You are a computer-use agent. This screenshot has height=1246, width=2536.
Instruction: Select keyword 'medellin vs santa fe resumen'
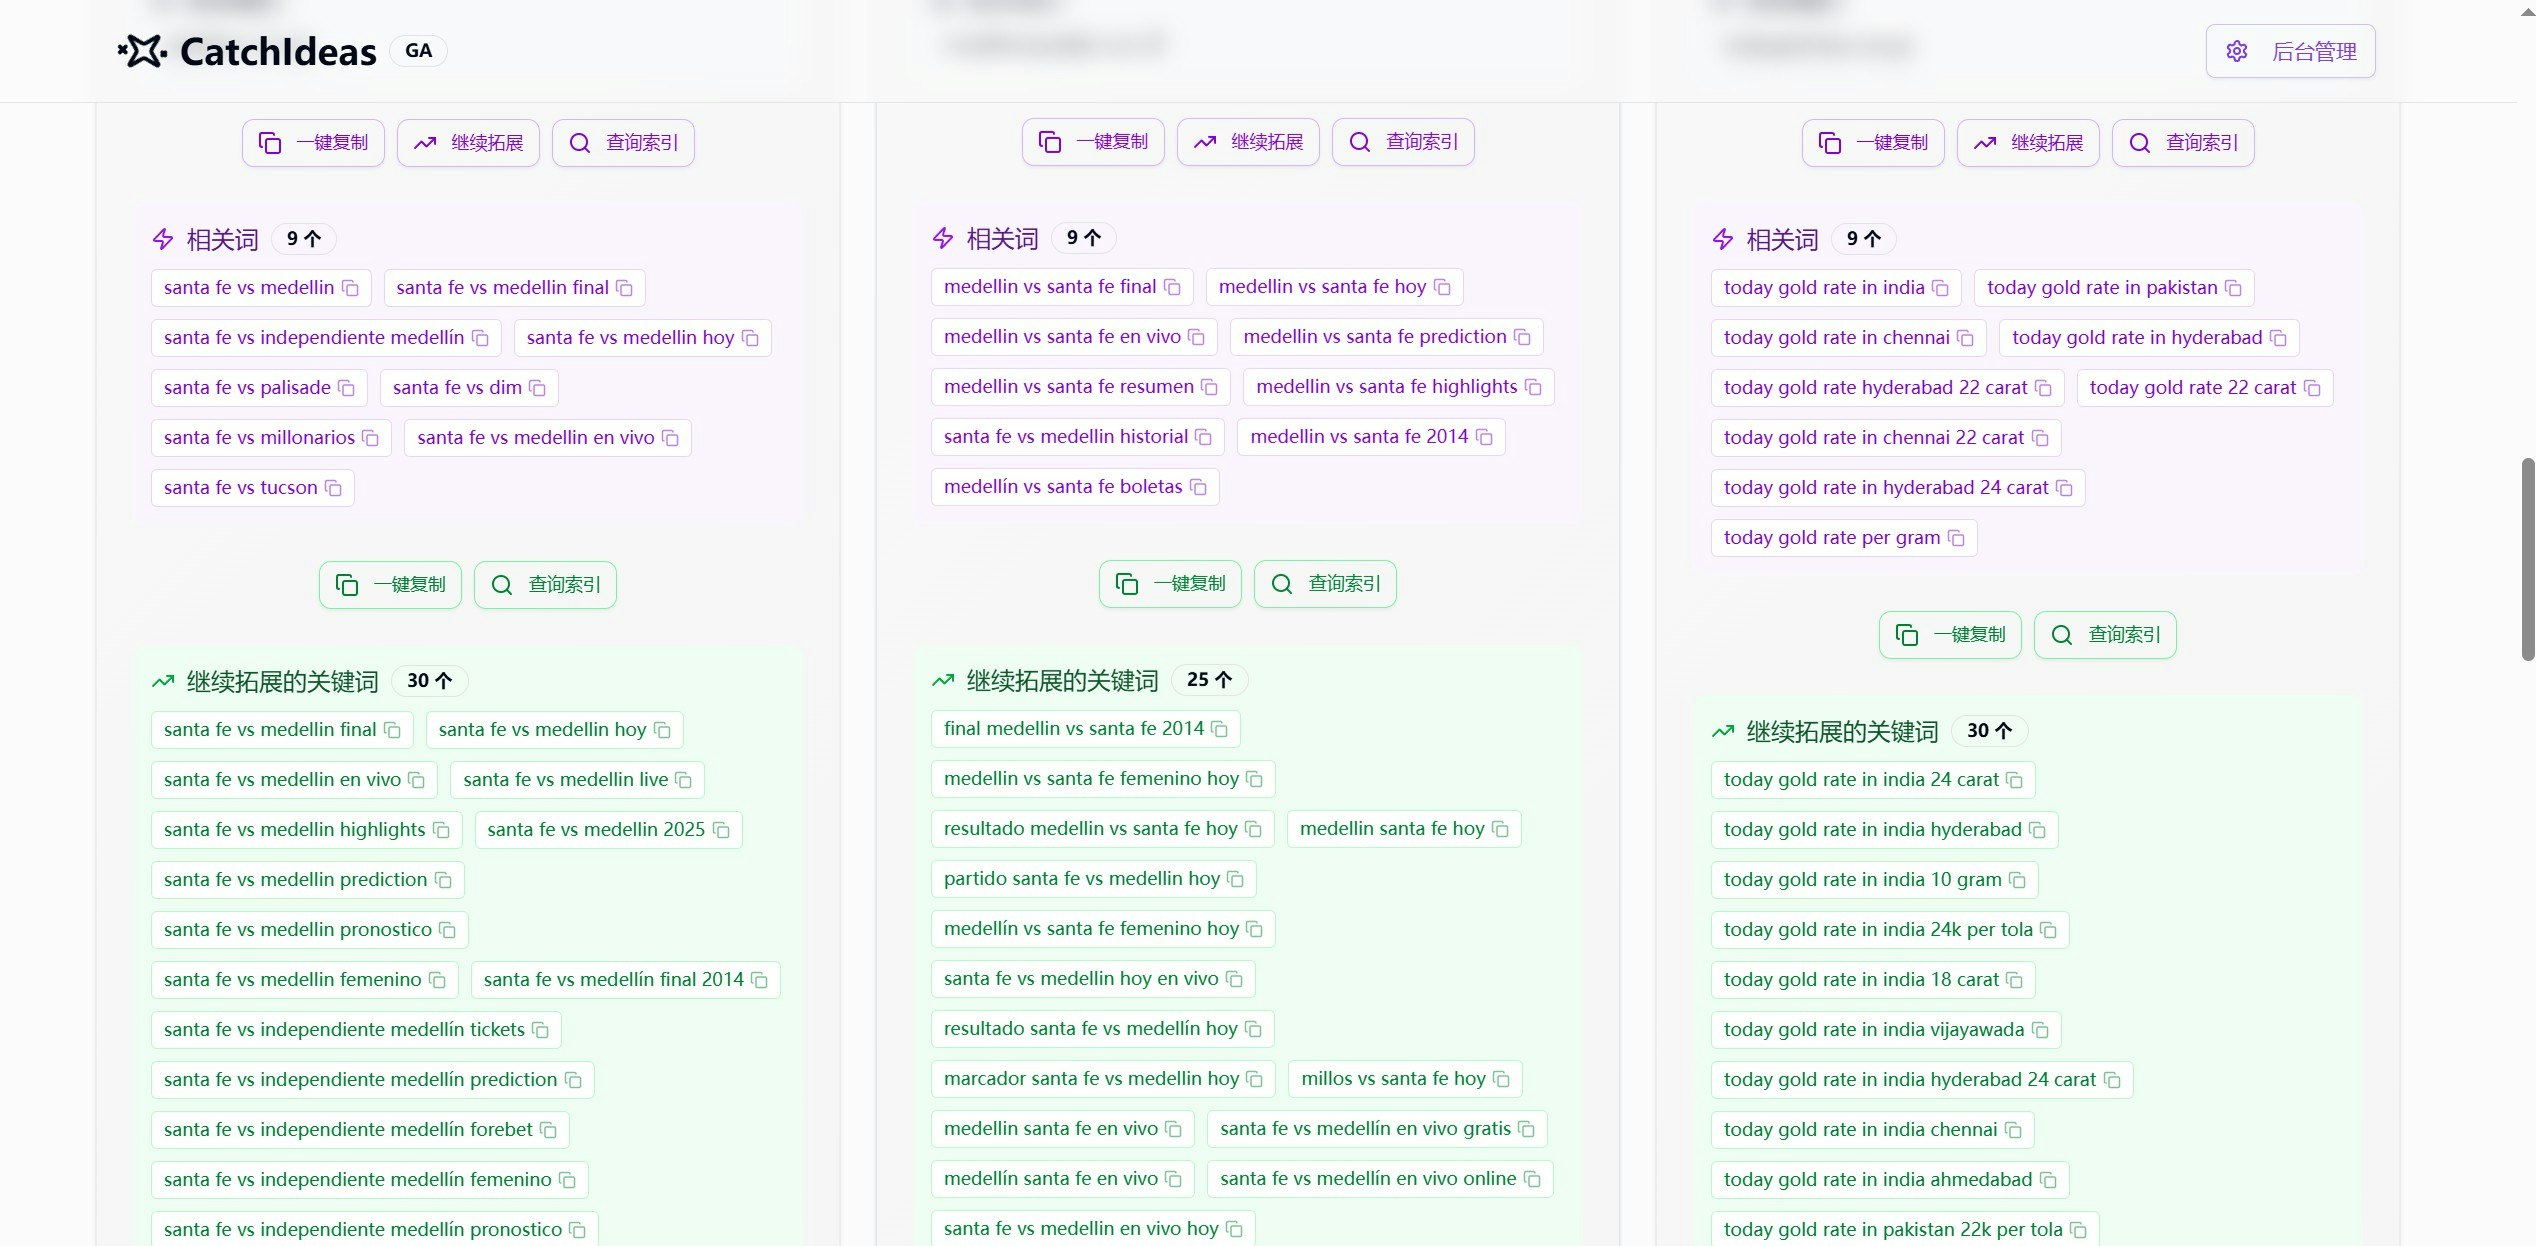coord(1081,387)
